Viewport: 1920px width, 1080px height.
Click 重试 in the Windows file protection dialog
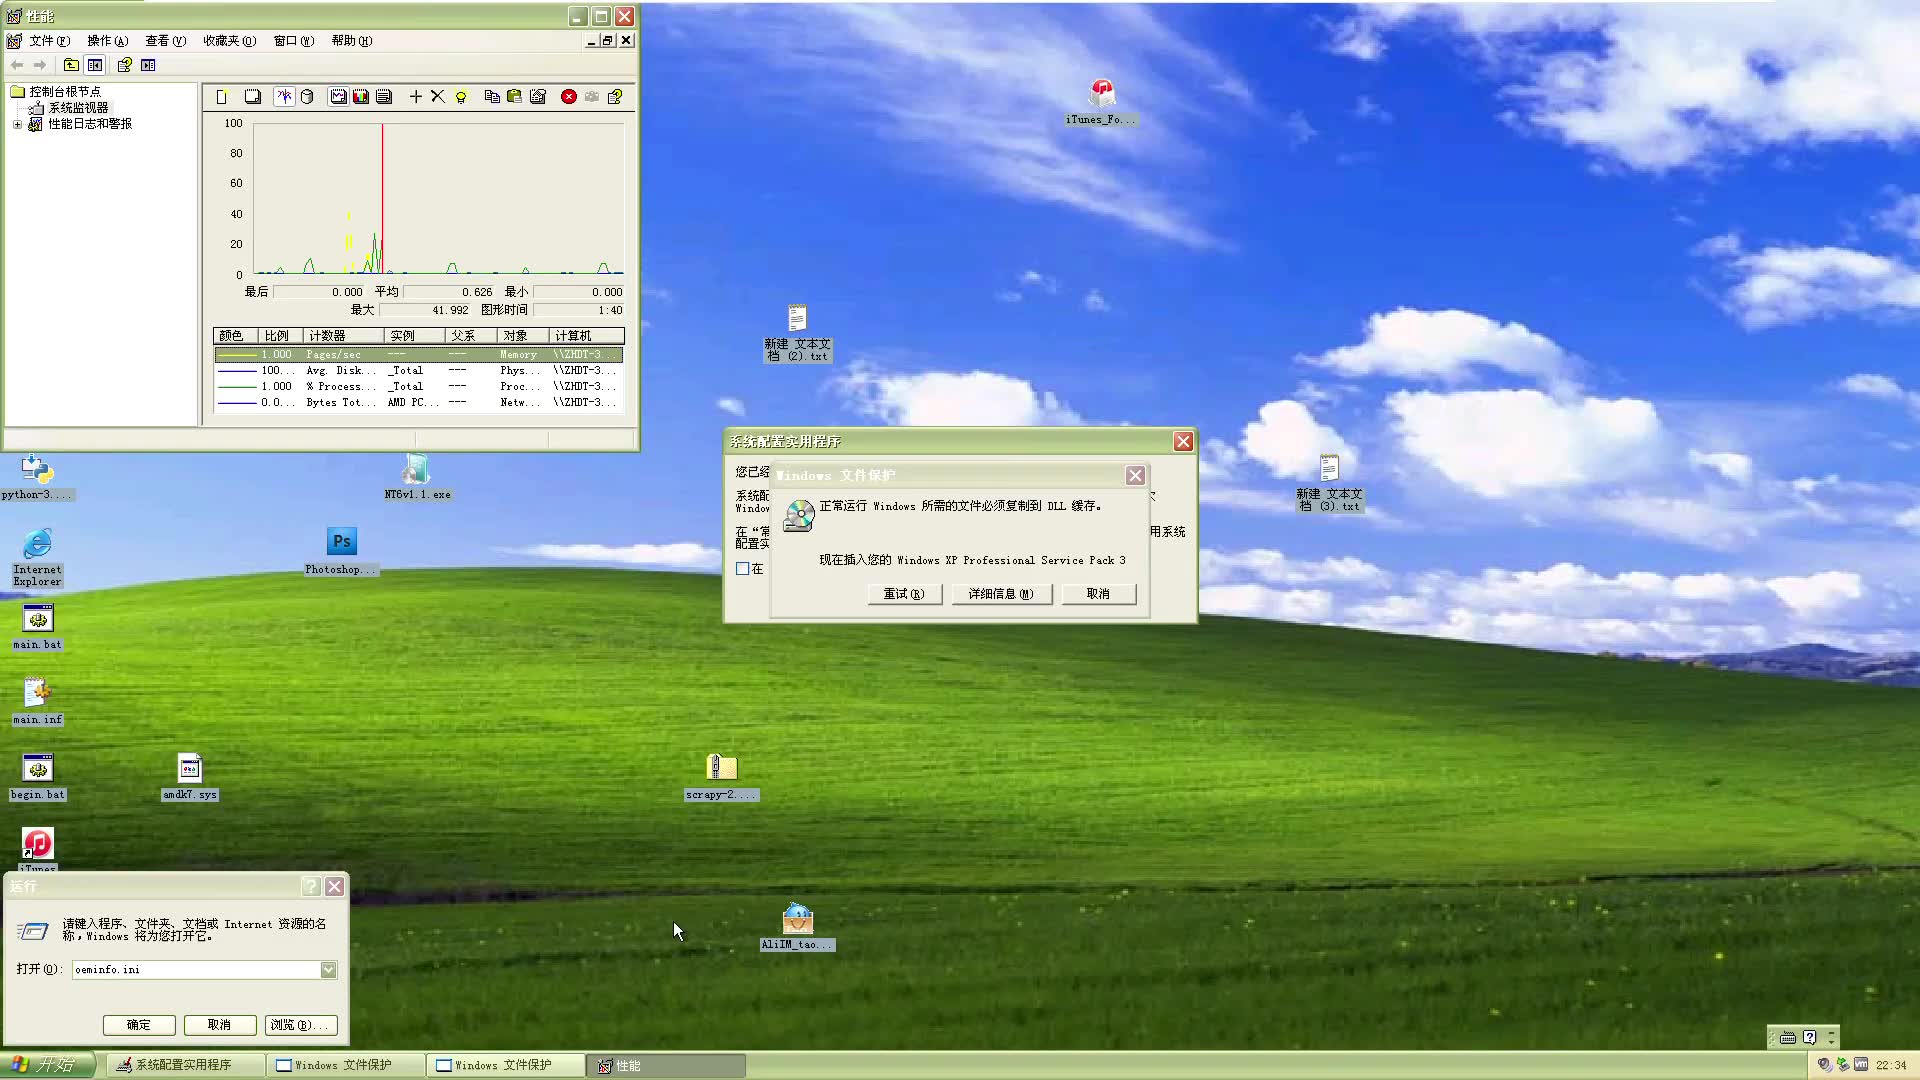(x=903, y=593)
